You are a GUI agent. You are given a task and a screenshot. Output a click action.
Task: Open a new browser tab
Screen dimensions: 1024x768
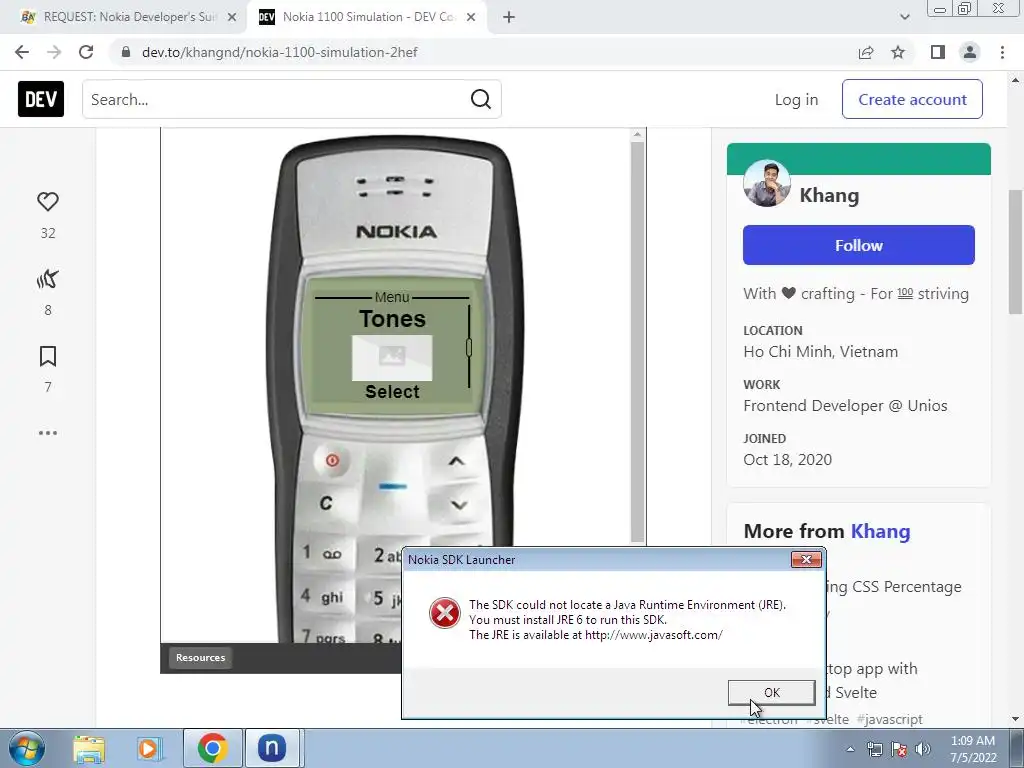point(509,18)
